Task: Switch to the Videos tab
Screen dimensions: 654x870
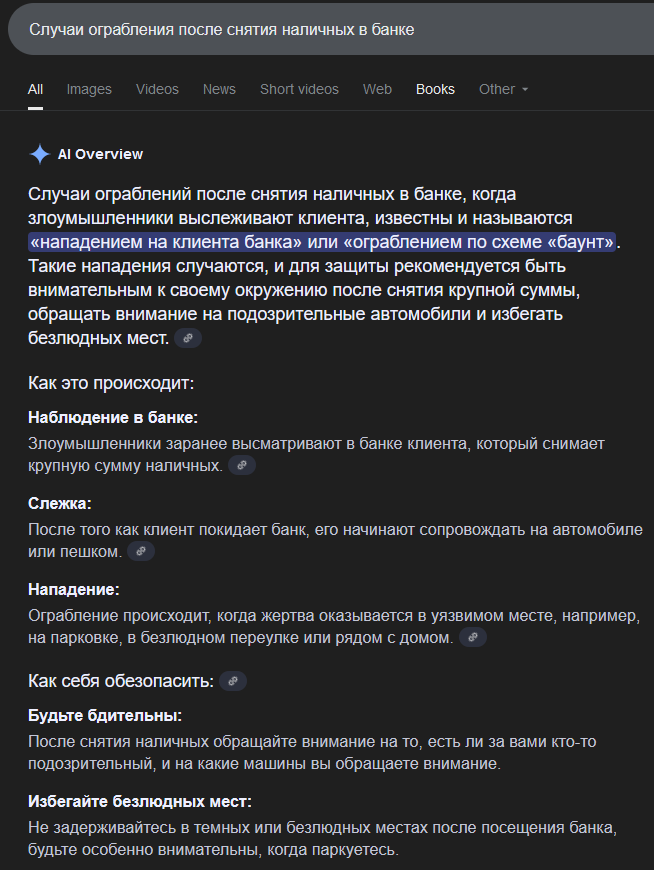Action: [x=158, y=89]
